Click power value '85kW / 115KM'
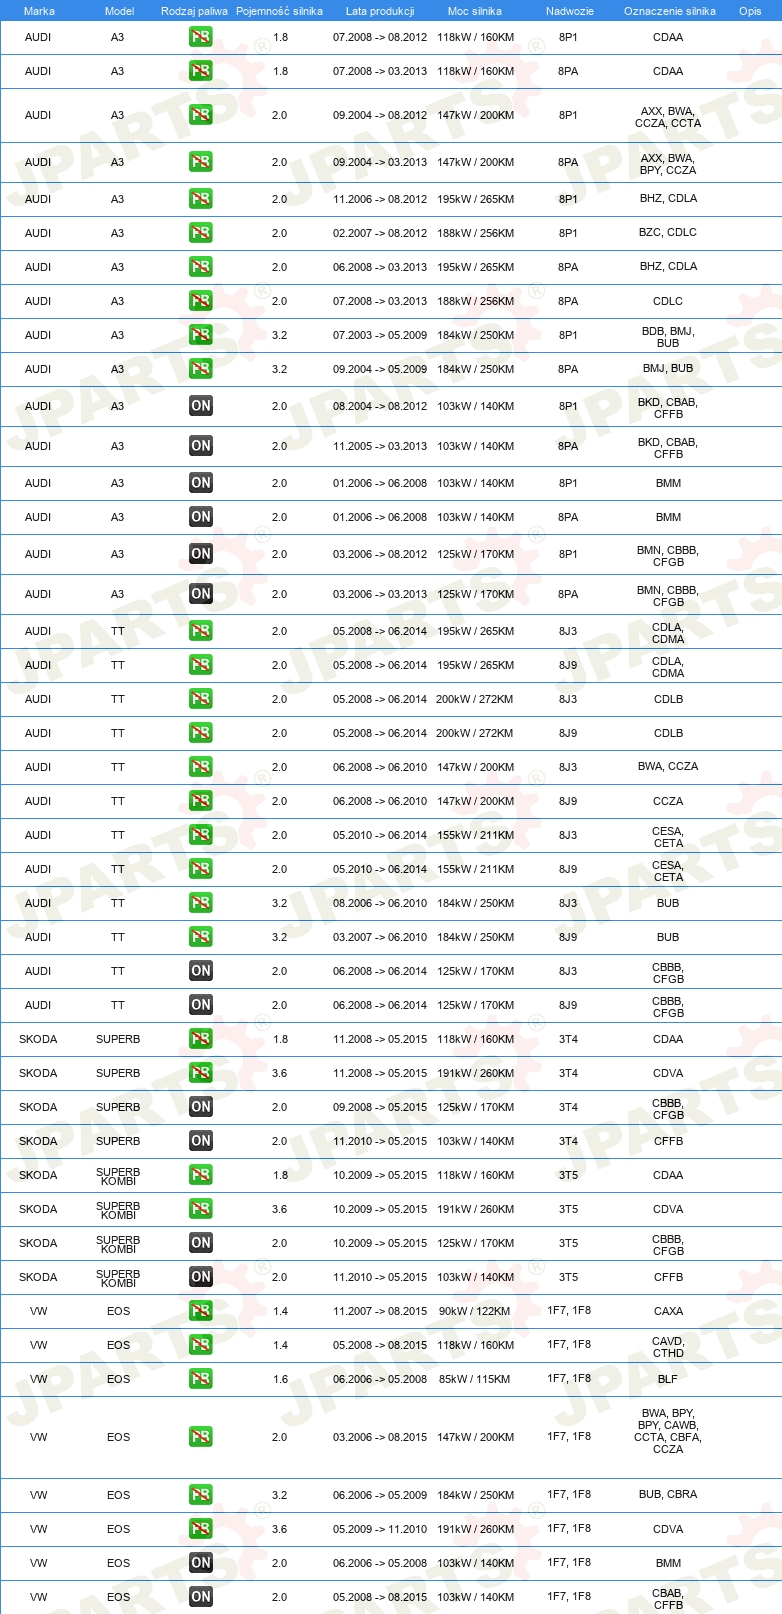 coord(475,1379)
